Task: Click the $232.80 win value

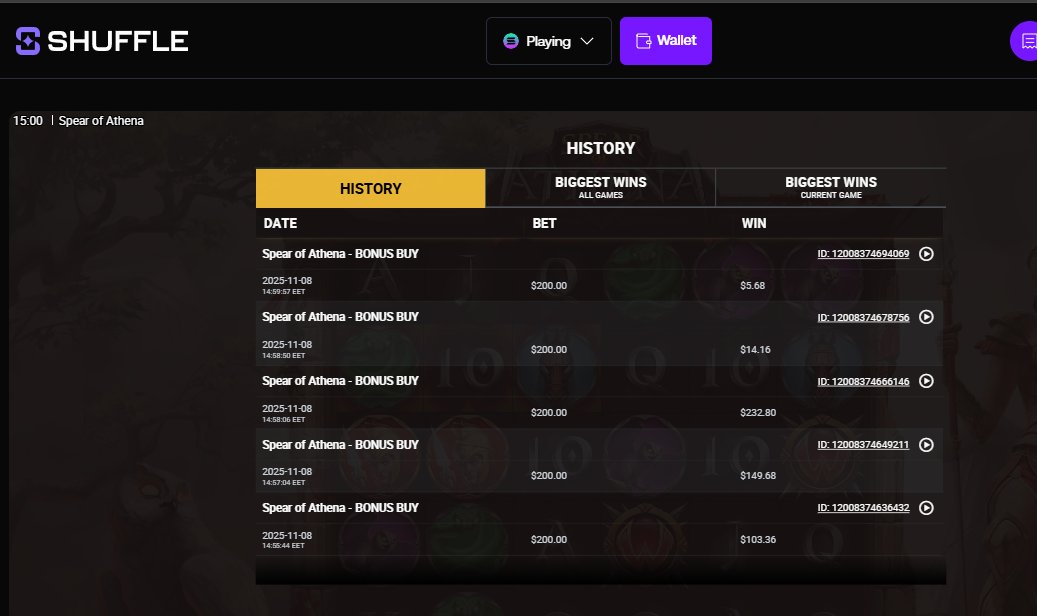Action: pos(758,413)
